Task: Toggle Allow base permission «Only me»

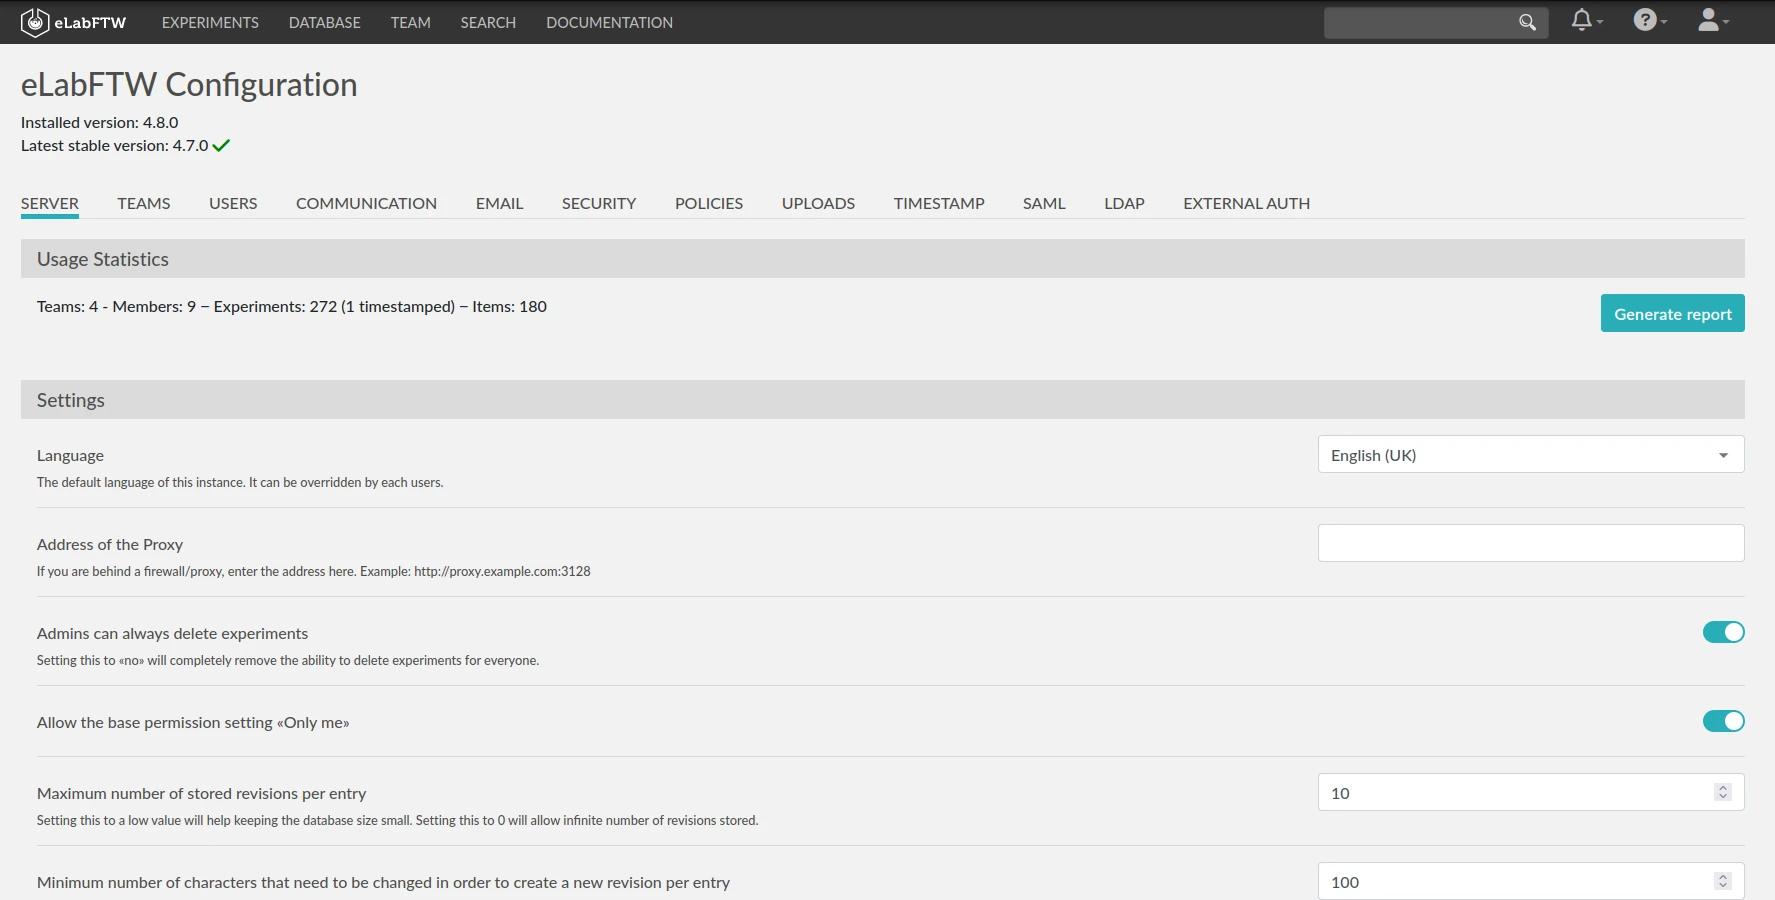Action: click(x=1723, y=721)
